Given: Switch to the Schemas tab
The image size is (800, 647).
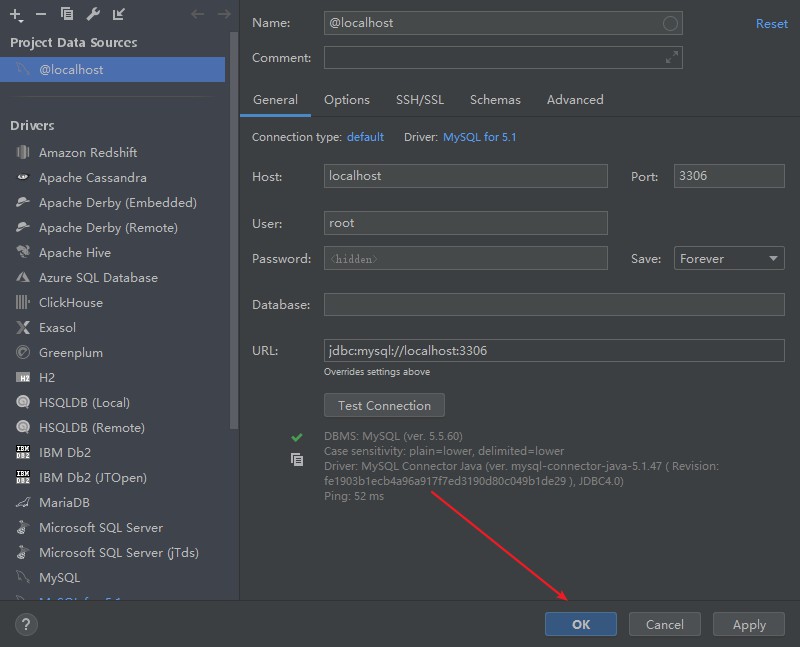Looking at the screenshot, I should [x=494, y=99].
